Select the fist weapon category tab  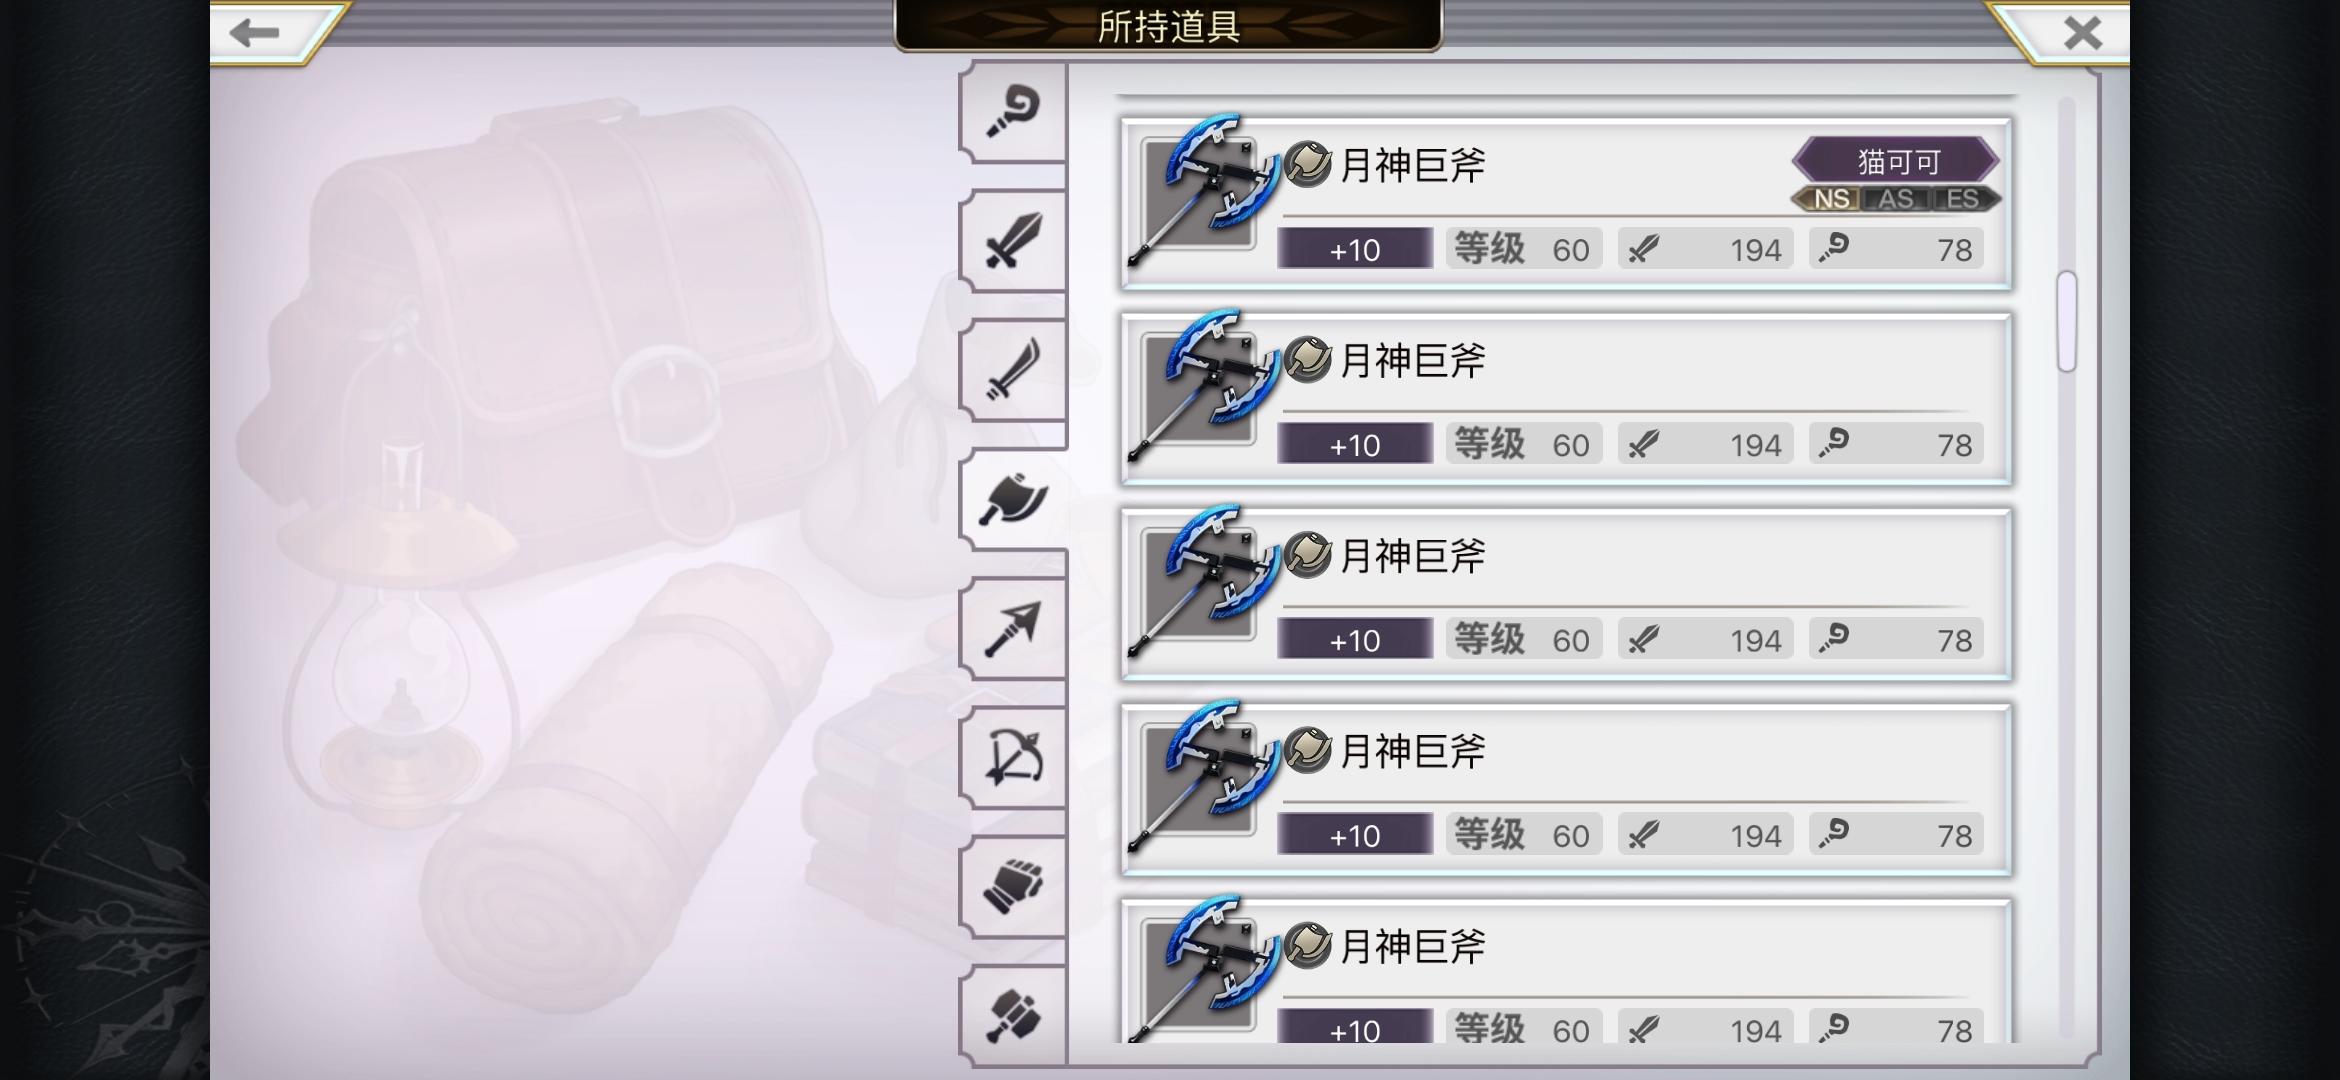(1012, 886)
